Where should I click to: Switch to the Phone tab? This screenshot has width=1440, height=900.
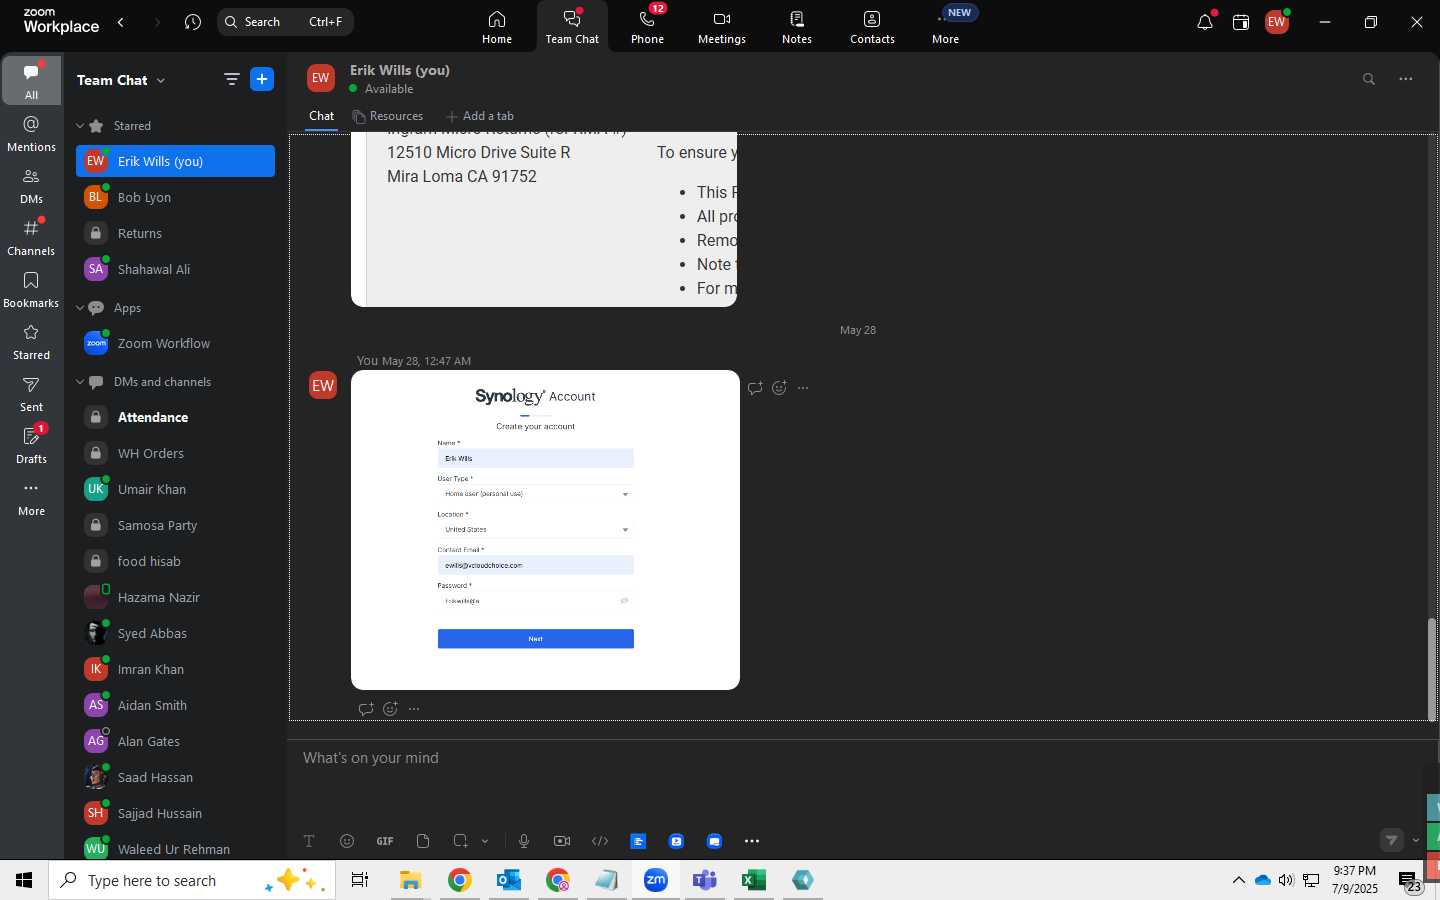[647, 27]
